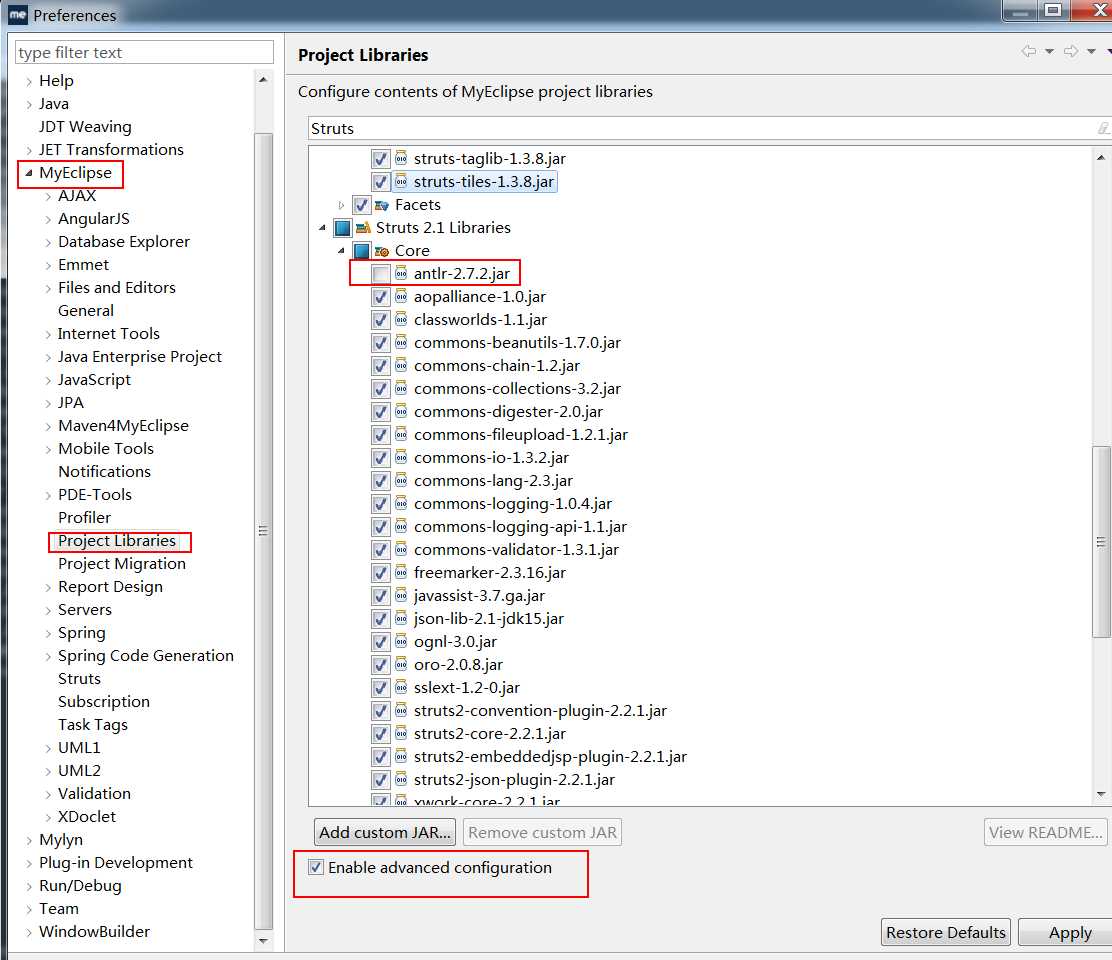Go back with the preferences back arrow

[1028, 51]
